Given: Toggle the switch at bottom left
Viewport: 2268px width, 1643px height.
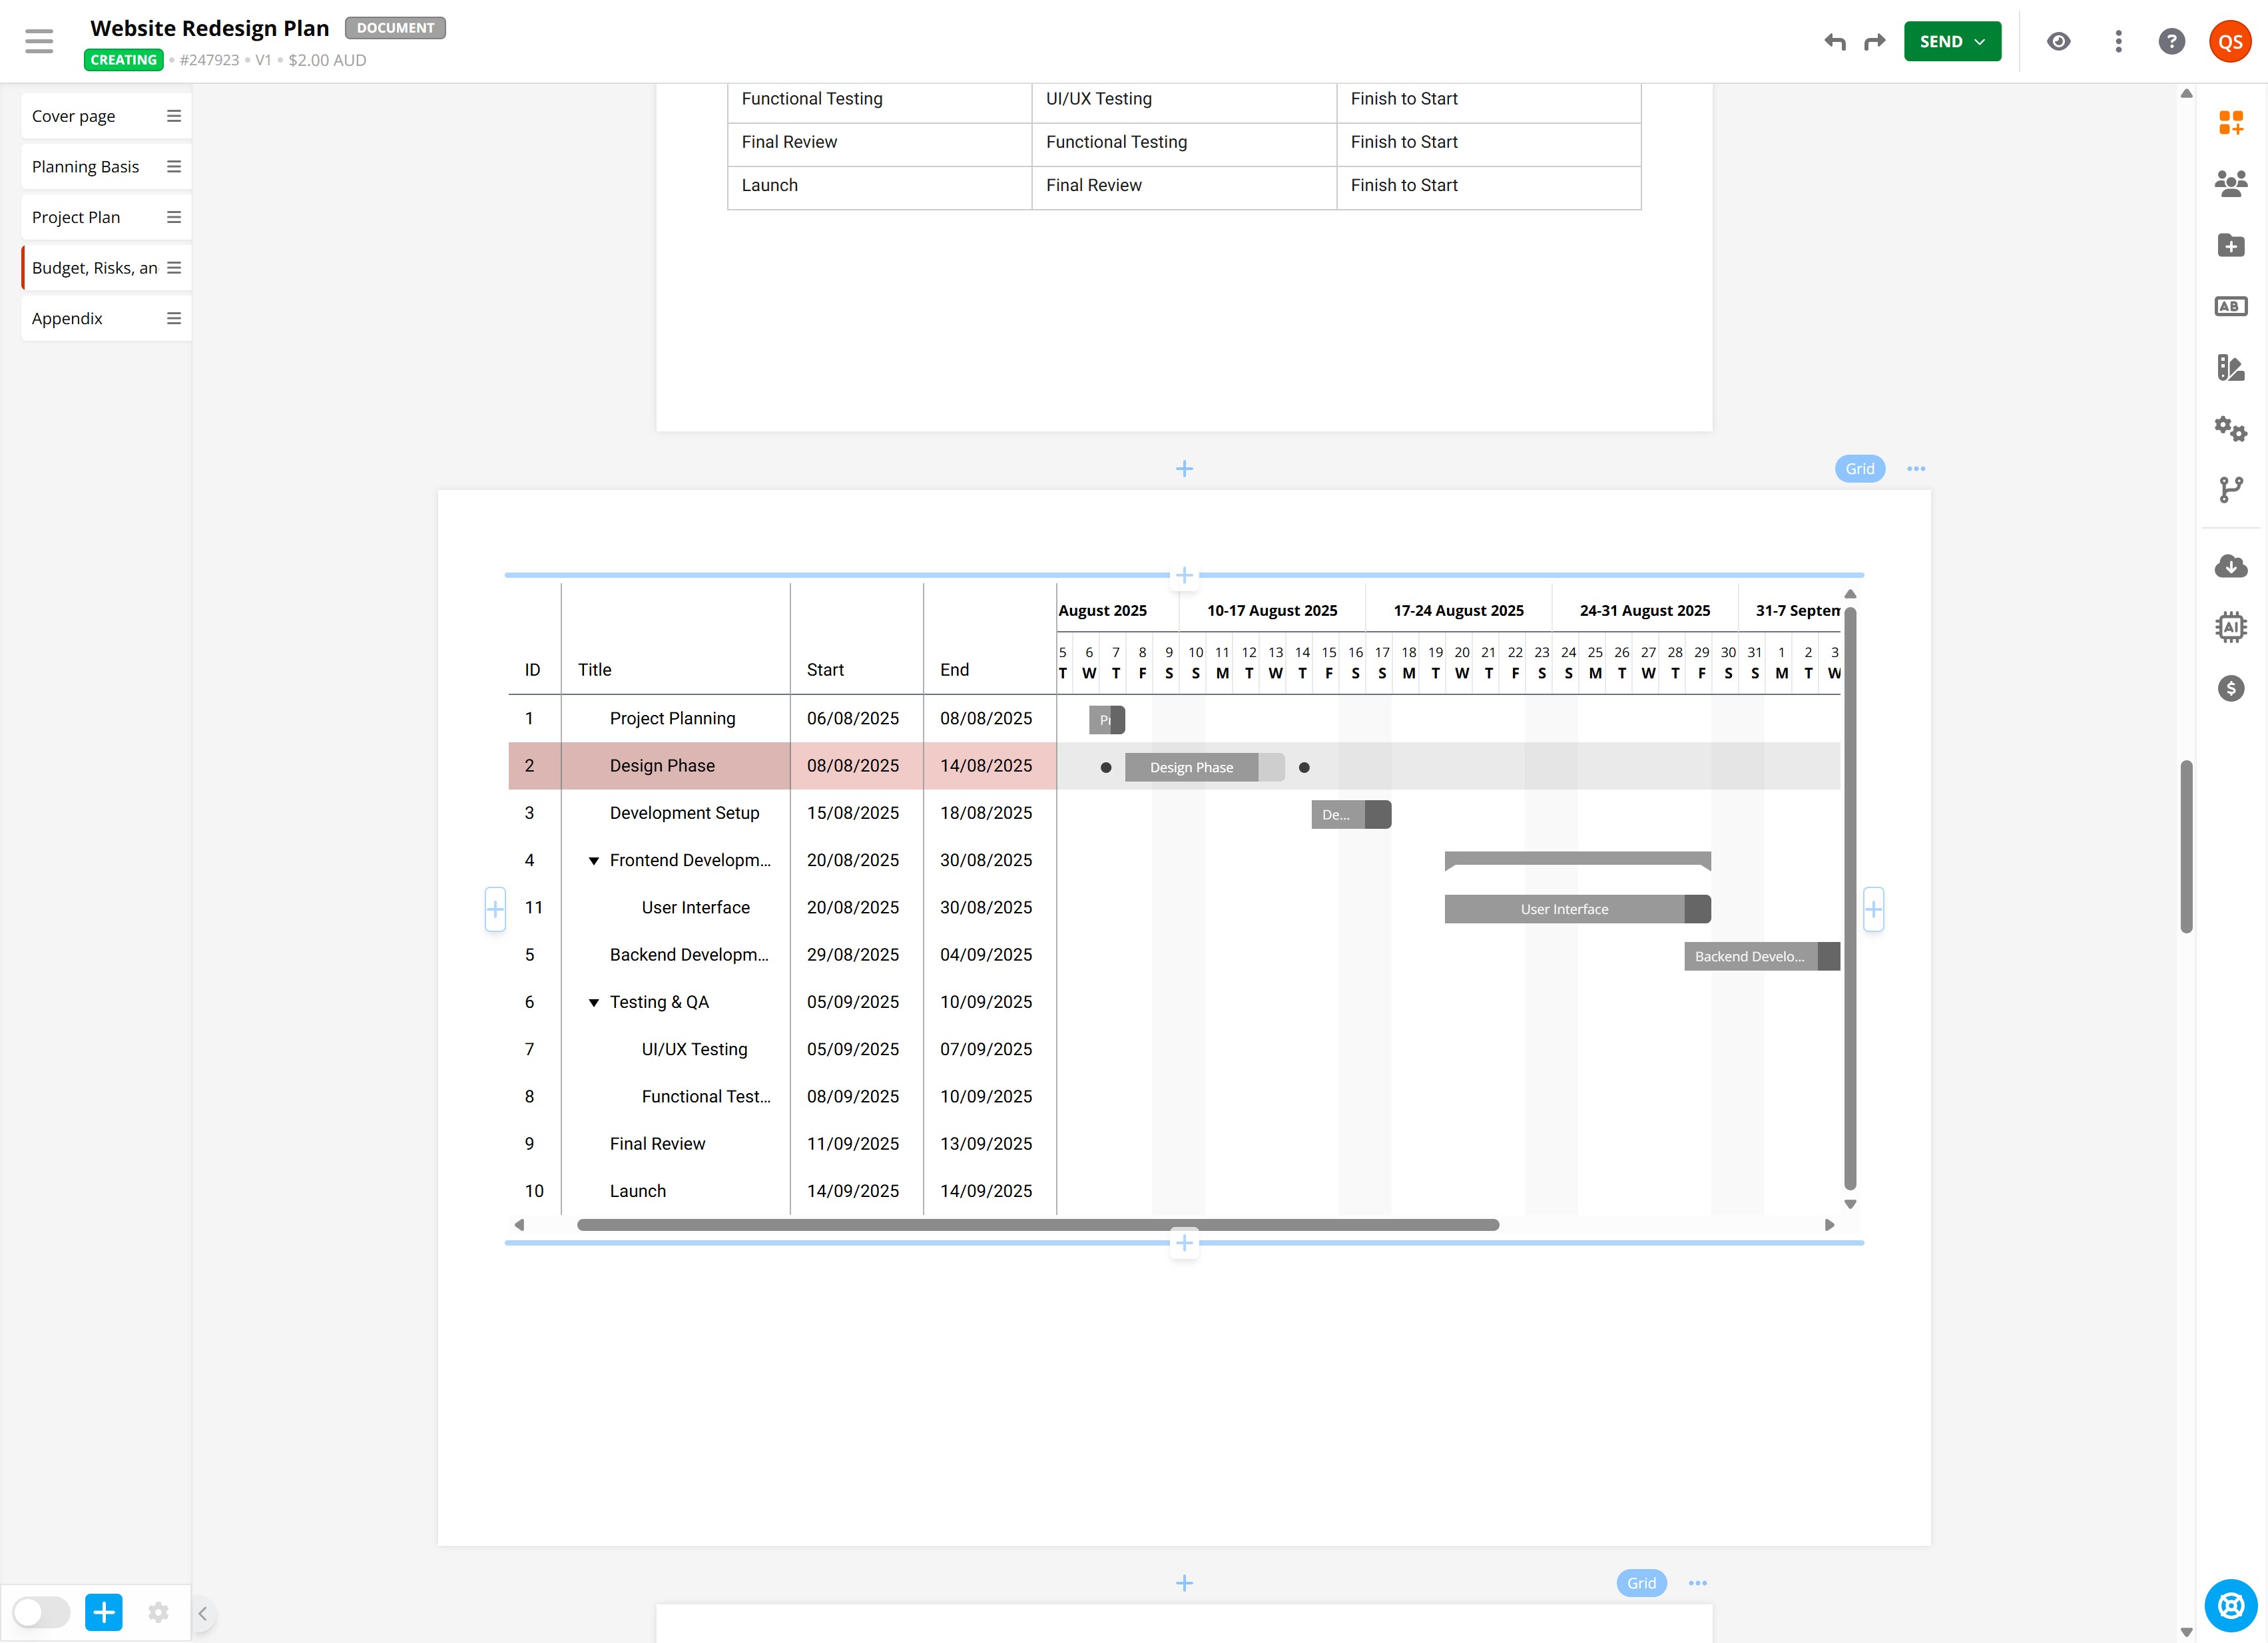Looking at the screenshot, I should [41, 1612].
